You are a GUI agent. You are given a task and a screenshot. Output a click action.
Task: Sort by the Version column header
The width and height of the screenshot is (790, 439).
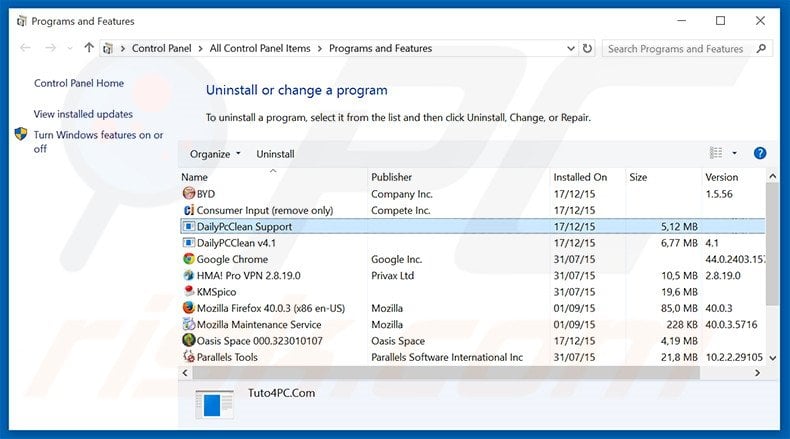click(x=733, y=177)
